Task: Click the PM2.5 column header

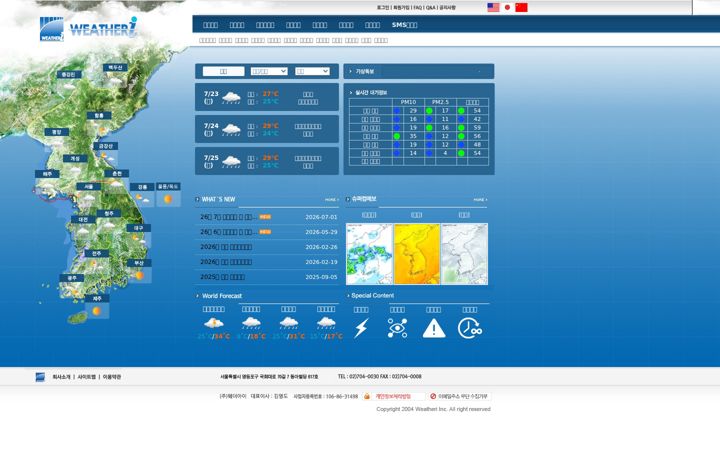Action: (x=440, y=102)
